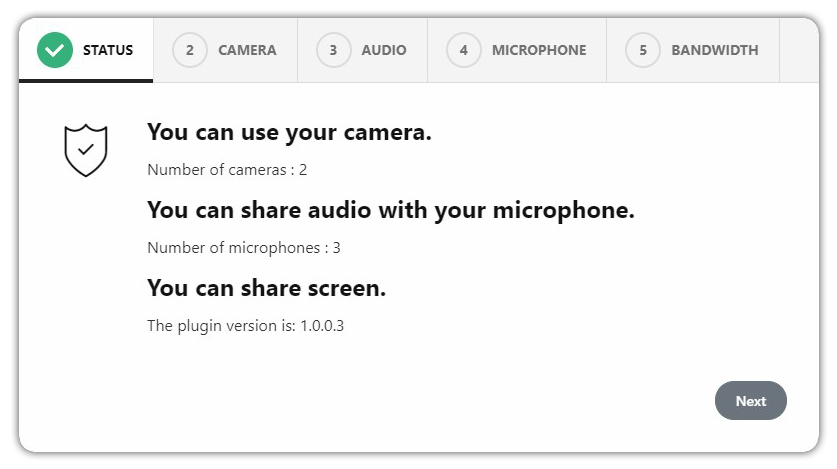The image size is (837, 469).
Task: Click the black underline beneath Status tab
Action: (86, 81)
